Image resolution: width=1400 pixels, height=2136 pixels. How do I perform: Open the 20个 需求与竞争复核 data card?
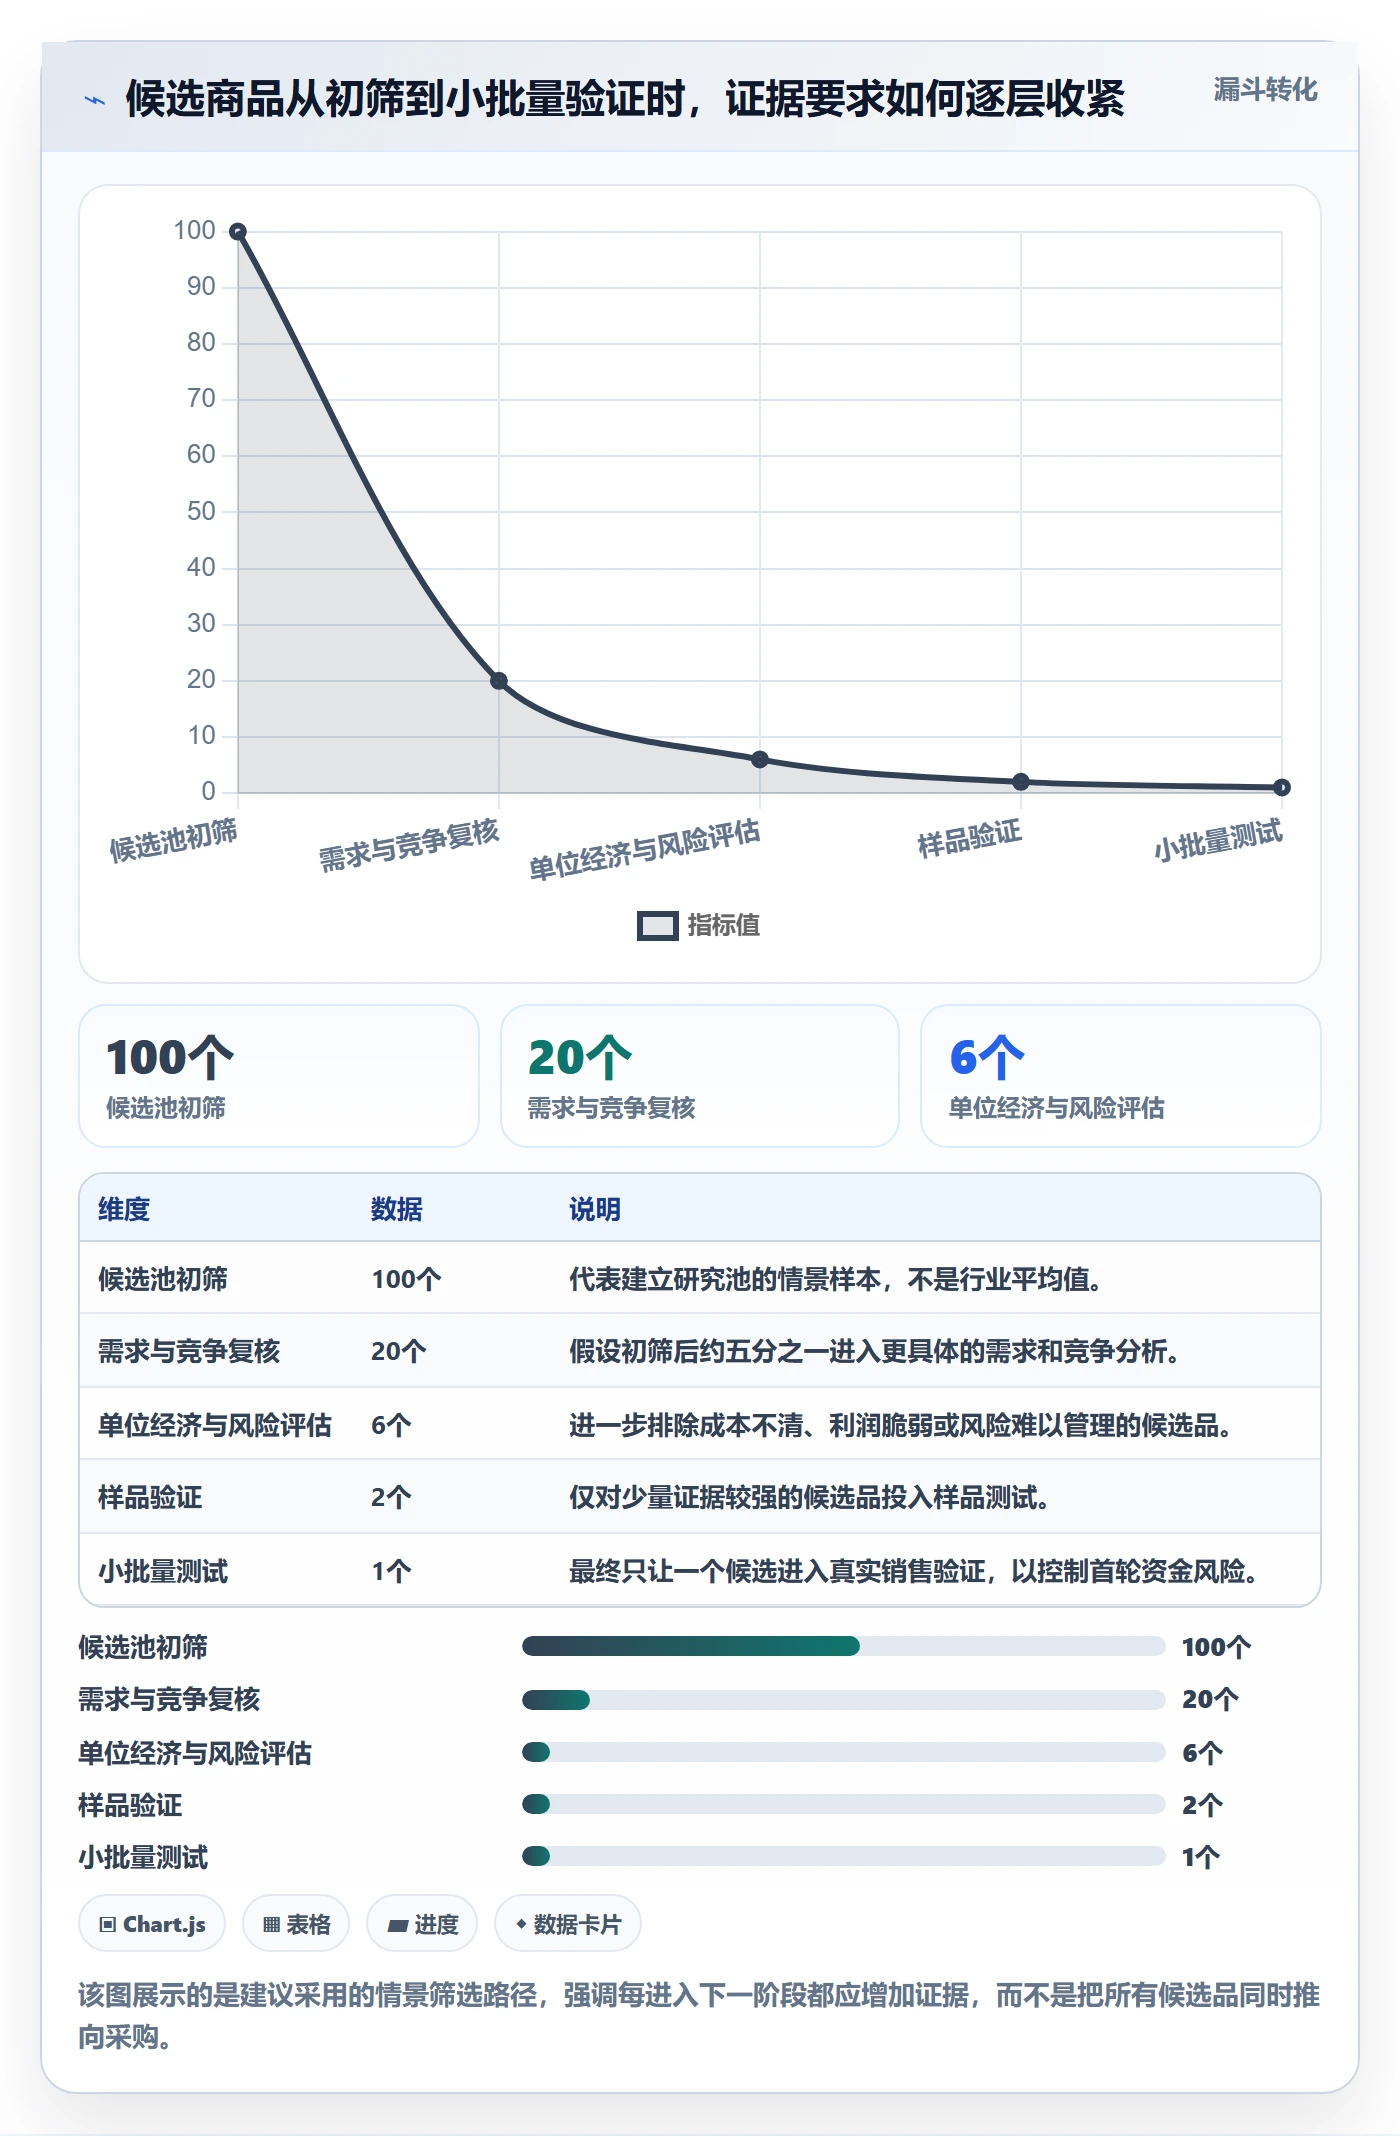pyautogui.click(x=700, y=1076)
